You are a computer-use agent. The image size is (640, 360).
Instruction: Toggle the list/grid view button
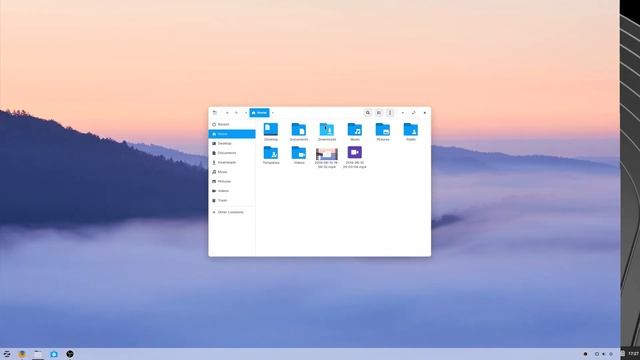379,113
